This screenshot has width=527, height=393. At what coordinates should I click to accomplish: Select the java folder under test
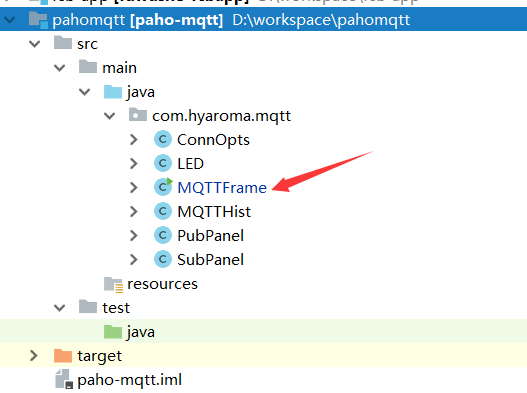pos(140,332)
